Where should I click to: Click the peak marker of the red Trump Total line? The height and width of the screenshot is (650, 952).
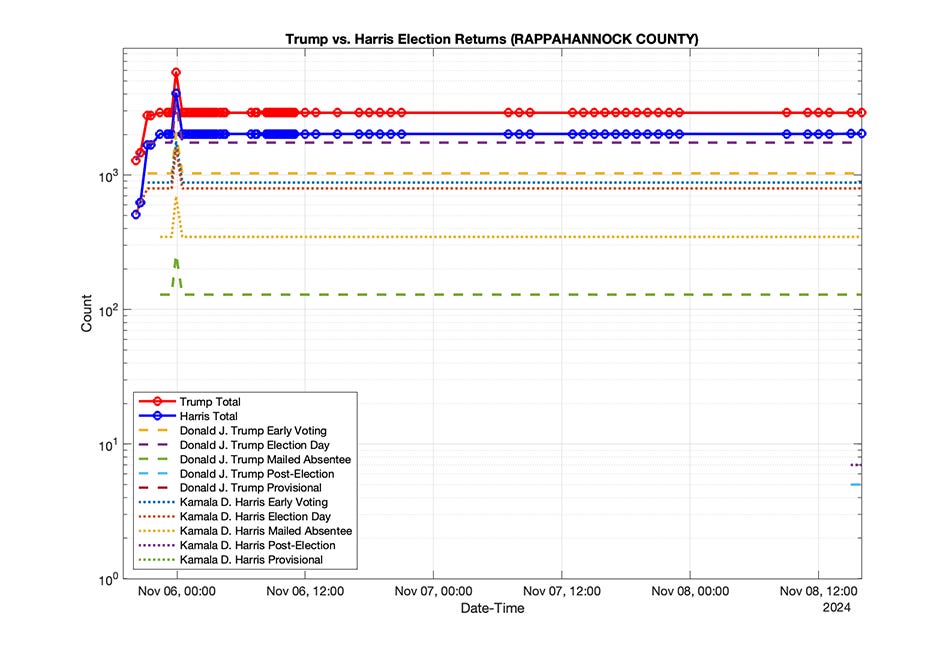[176, 73]
